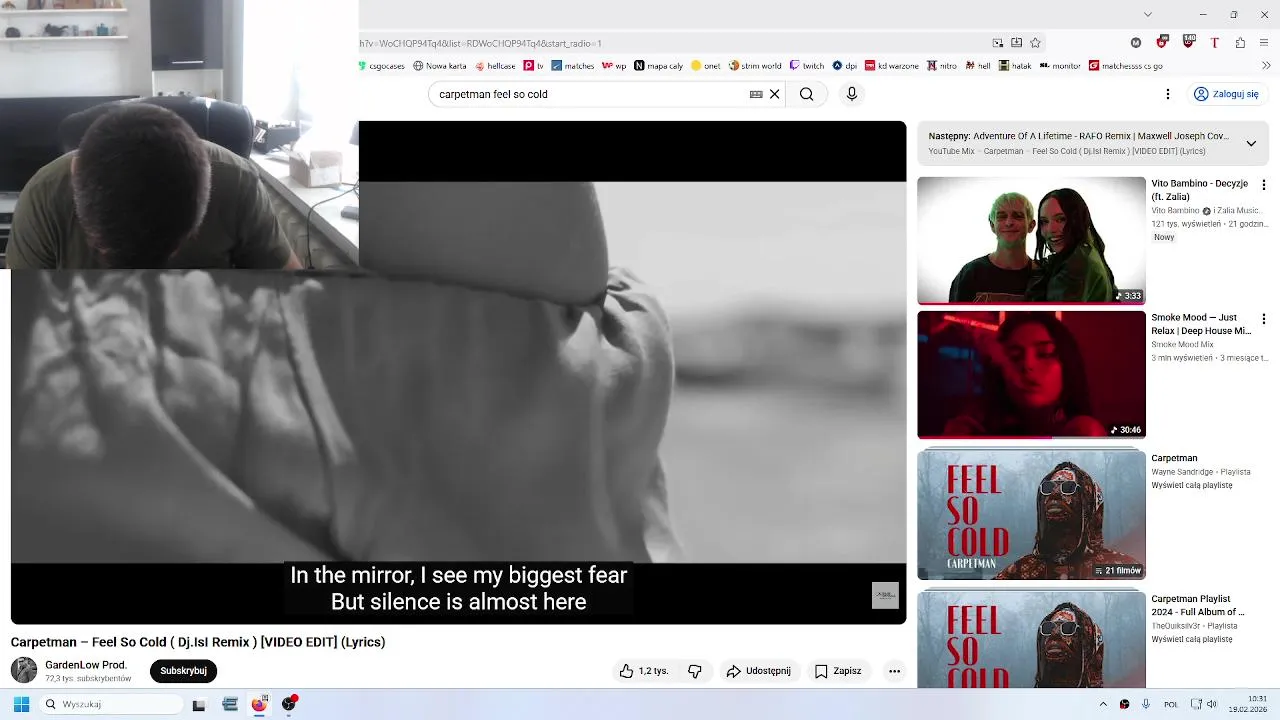Clear the search box with X
Viewport: 1280px width, 720px height.
pyautogui.click(x=774, y=94)
